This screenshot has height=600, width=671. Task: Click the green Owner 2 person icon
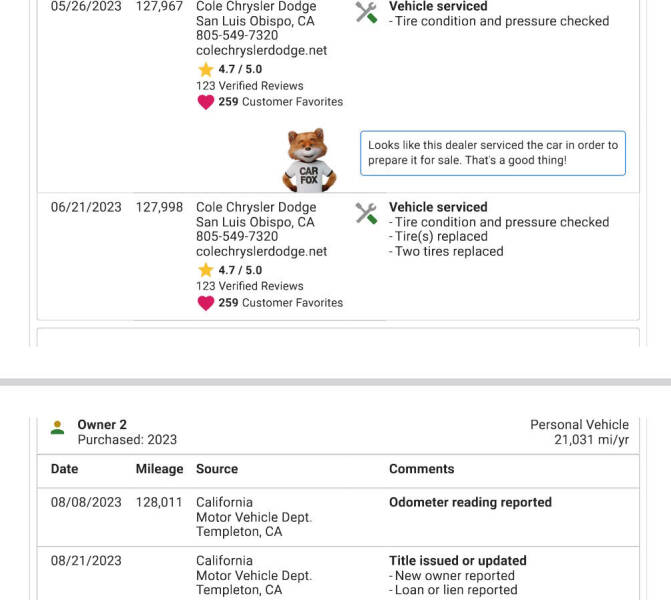tap(58, 428)
